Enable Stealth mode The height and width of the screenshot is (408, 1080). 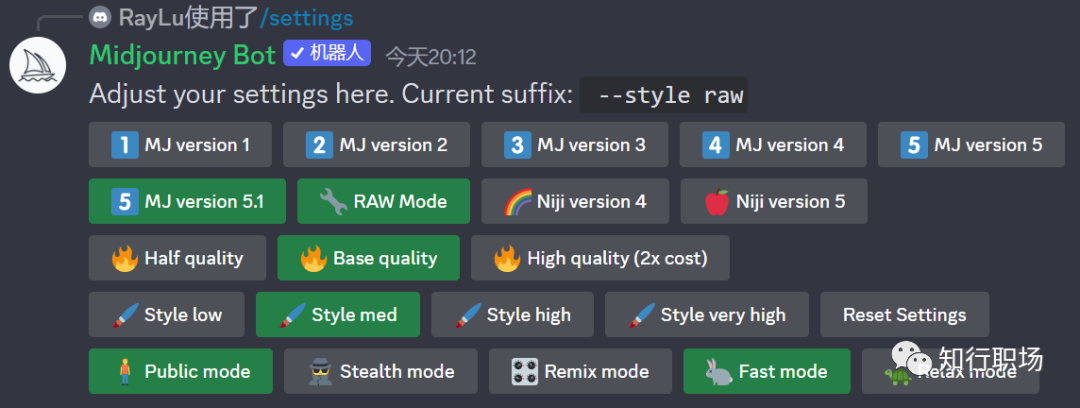coord(380,371)
